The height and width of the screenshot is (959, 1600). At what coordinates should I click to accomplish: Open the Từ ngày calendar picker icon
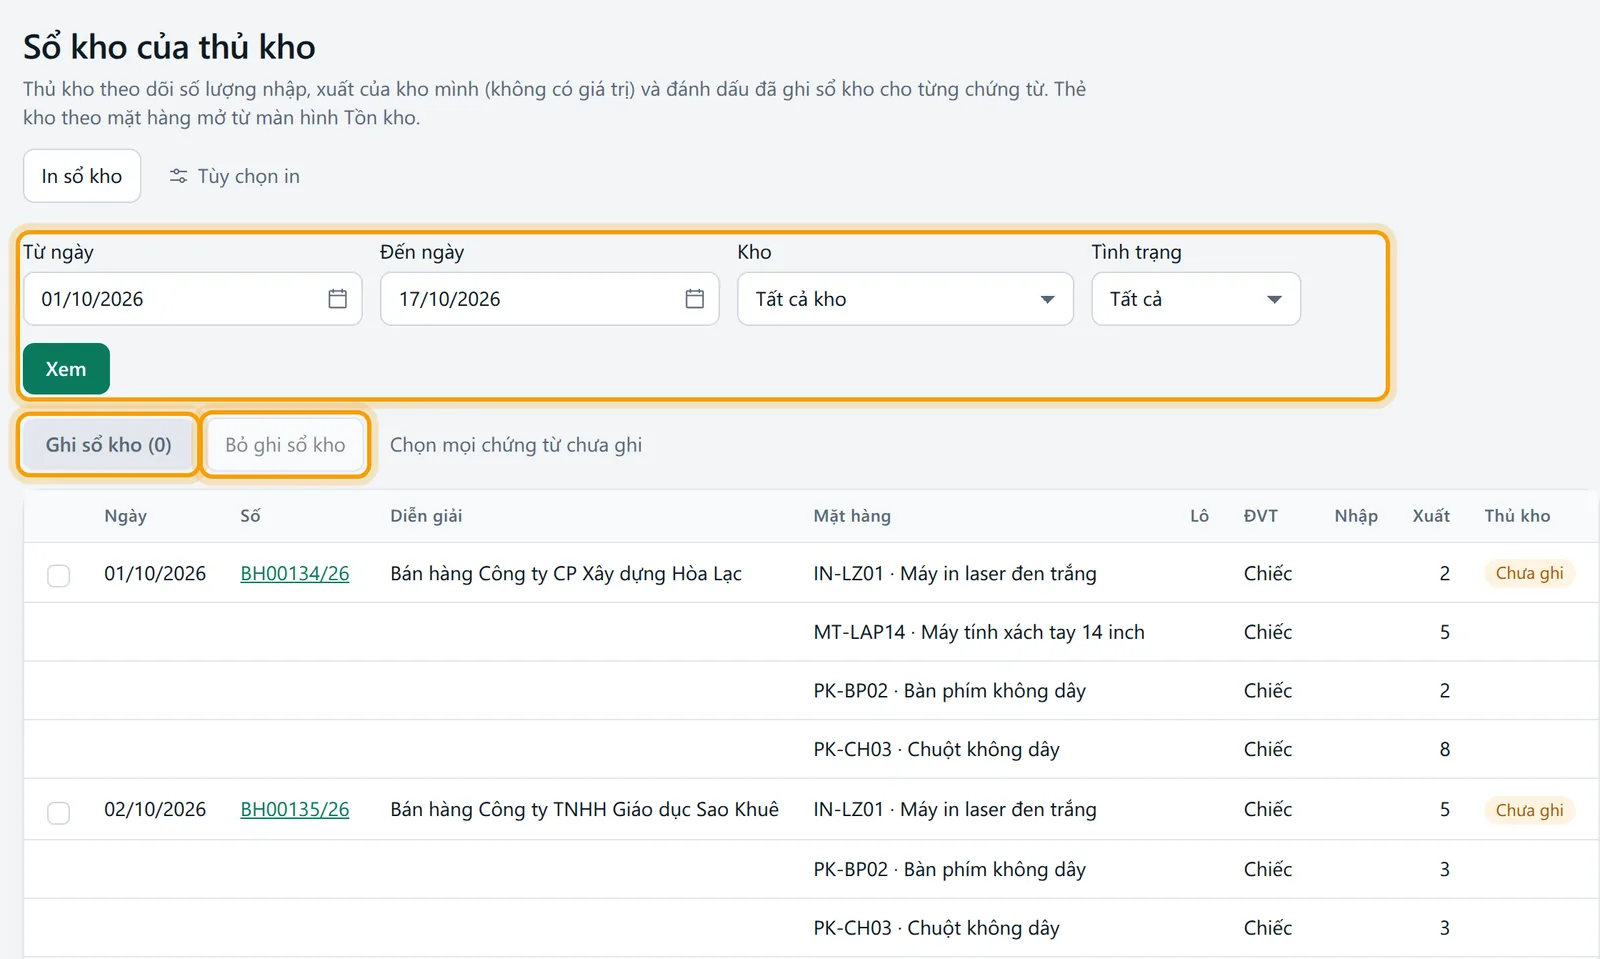click(337, 299)
